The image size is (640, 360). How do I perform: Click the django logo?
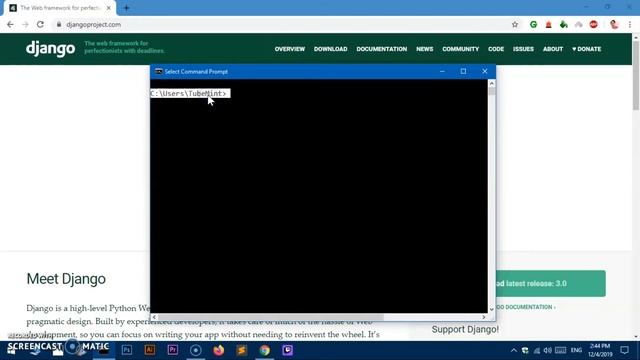(51, 49)
